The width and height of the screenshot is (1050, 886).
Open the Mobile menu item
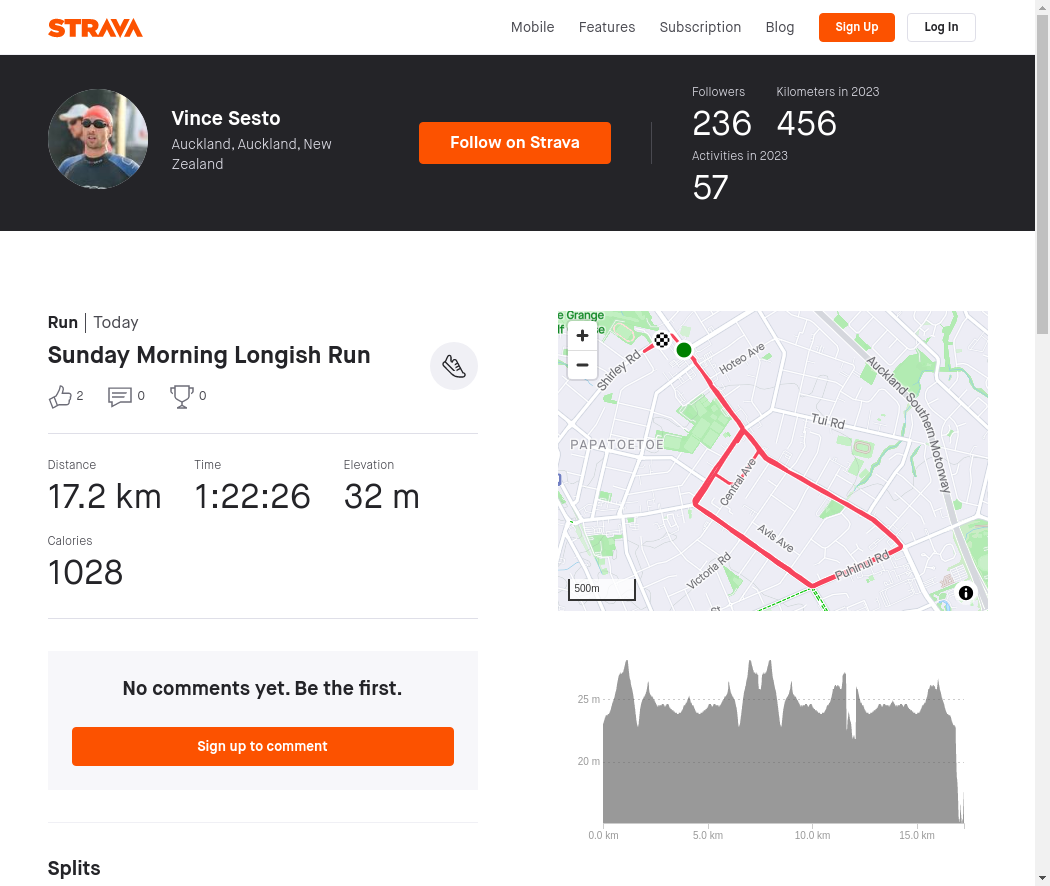(532, 27)
